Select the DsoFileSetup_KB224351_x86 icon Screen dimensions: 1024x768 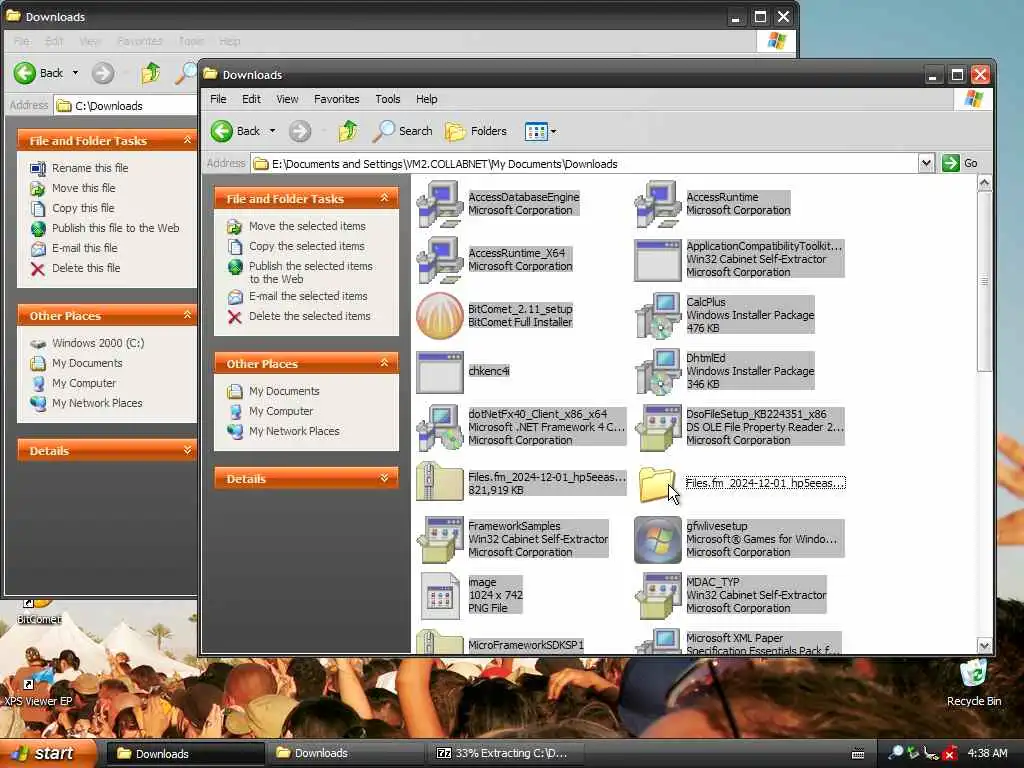pyautogui.click(x=658, y=428)
